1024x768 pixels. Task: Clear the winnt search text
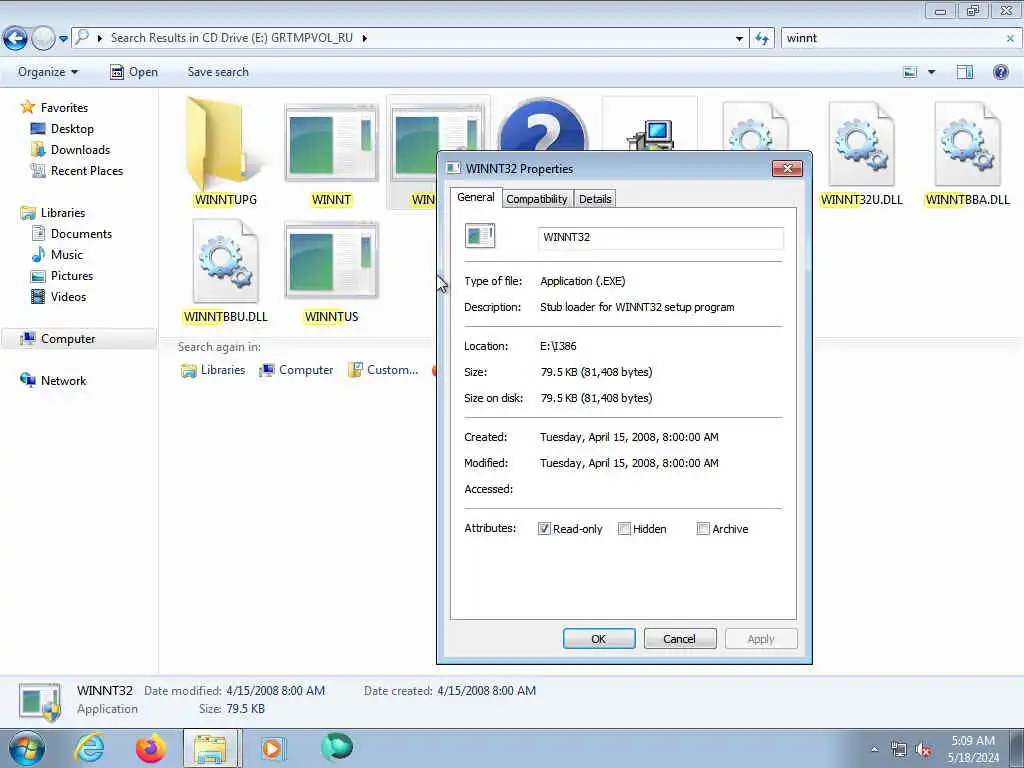(1010, 39)
